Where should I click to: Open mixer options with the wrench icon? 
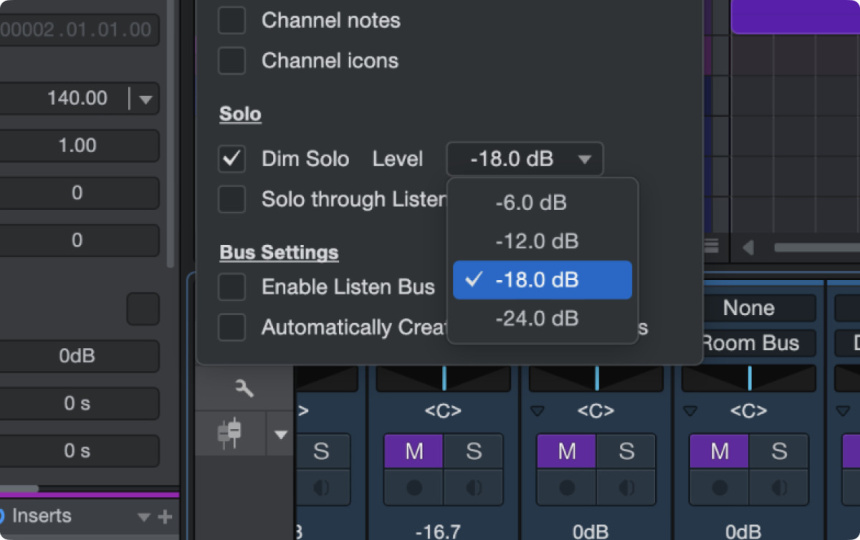click(x=244, y=388)
